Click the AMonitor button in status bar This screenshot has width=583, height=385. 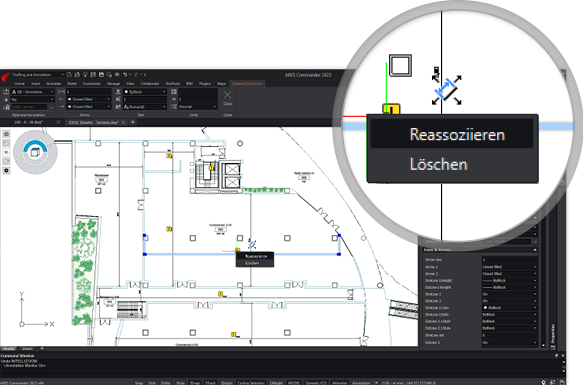339,382
